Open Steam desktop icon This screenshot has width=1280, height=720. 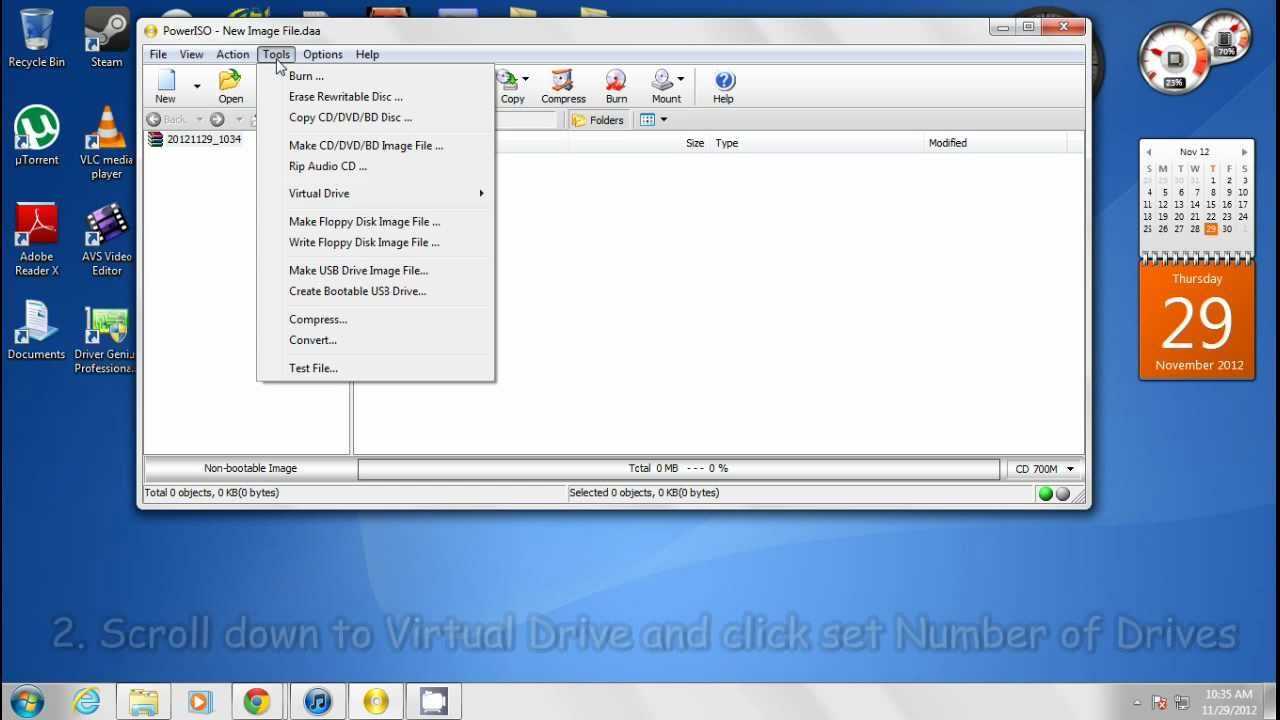tap(107, 39)
